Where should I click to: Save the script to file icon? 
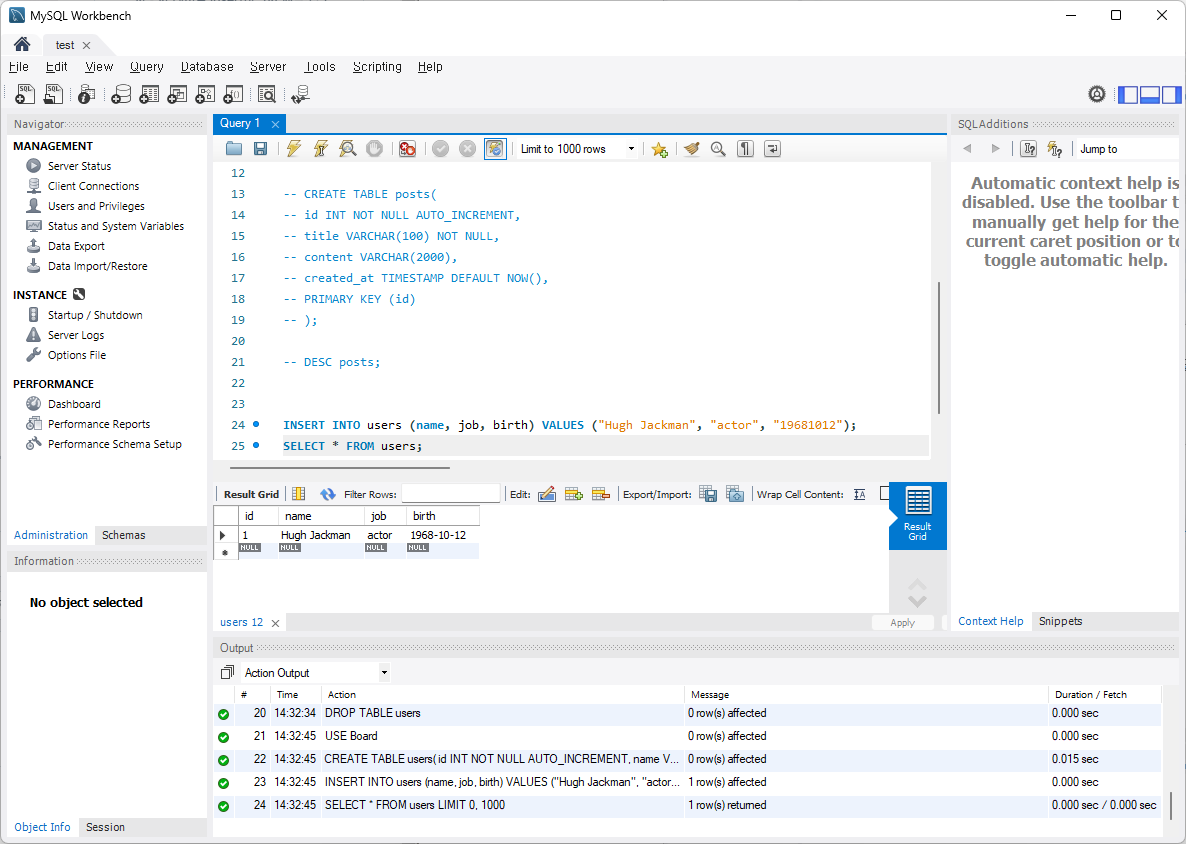[x=260, y=149]
